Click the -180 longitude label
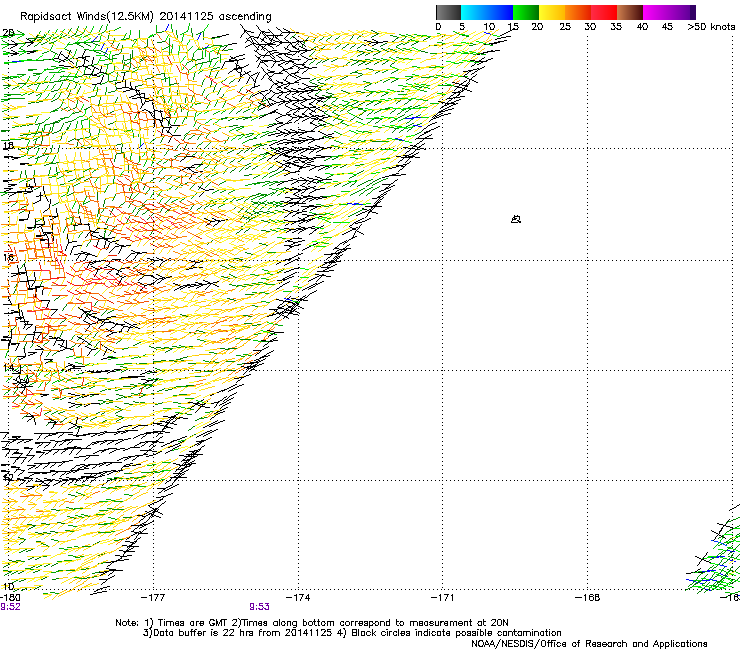 click(x=10, y=598)
